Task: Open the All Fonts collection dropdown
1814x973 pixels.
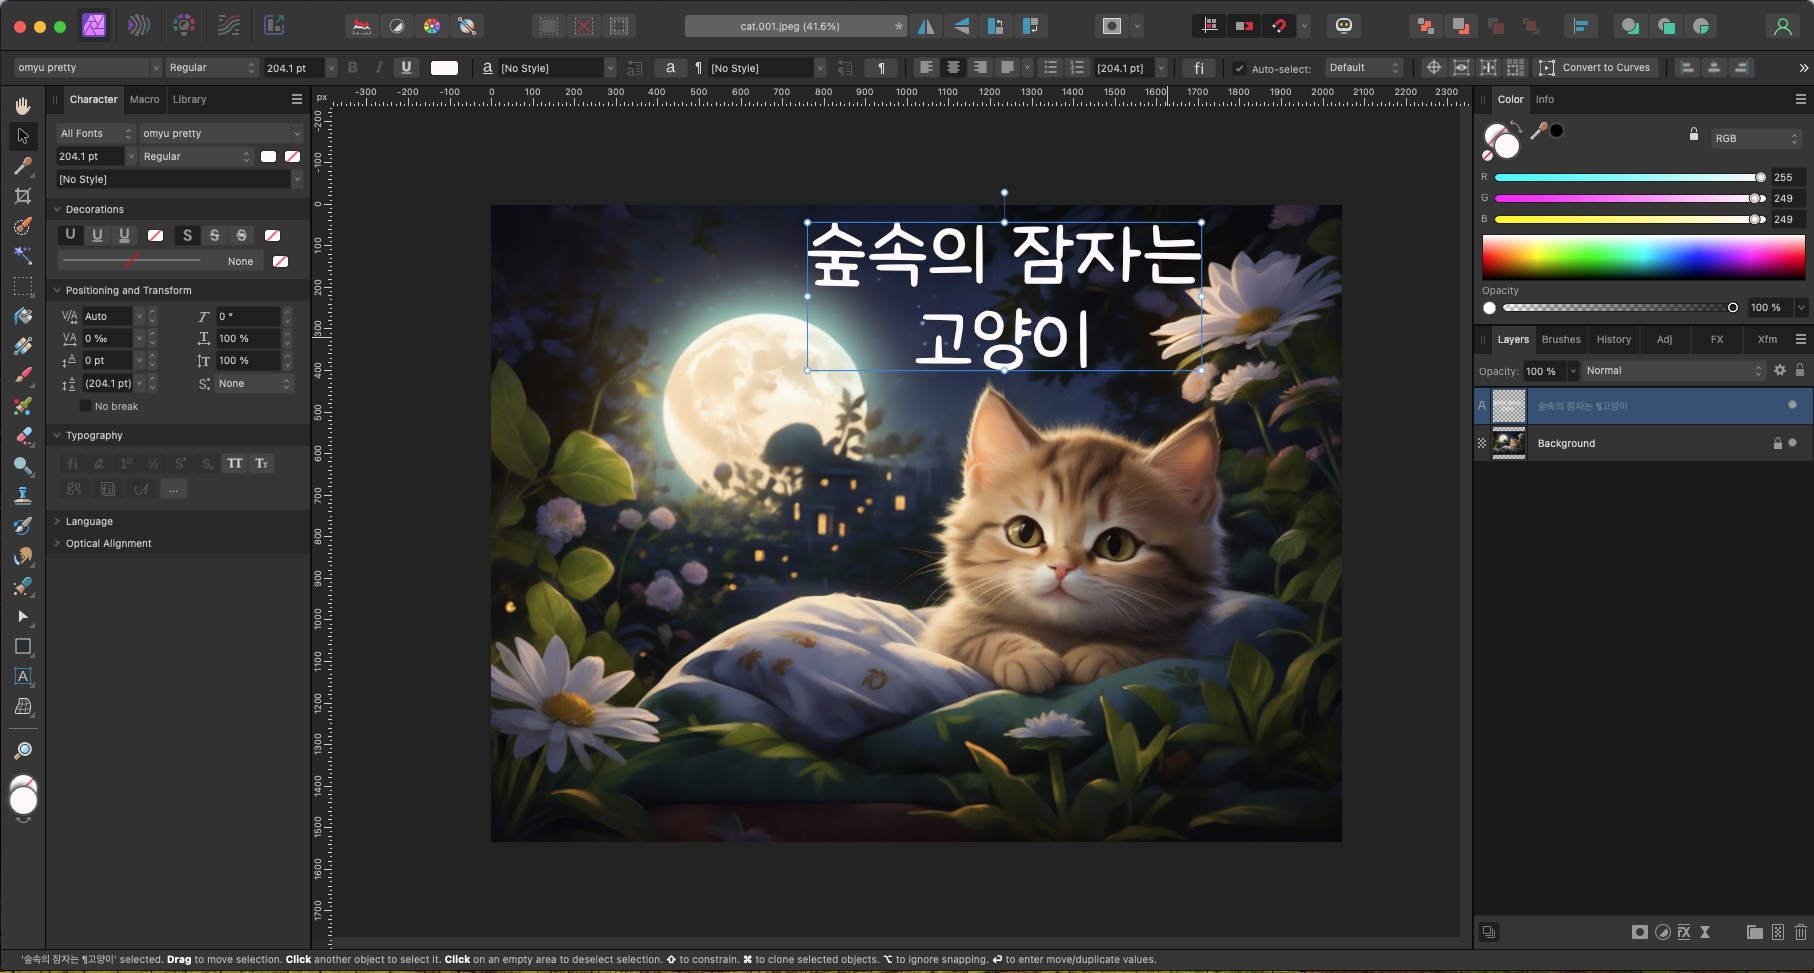Action: 95,133
